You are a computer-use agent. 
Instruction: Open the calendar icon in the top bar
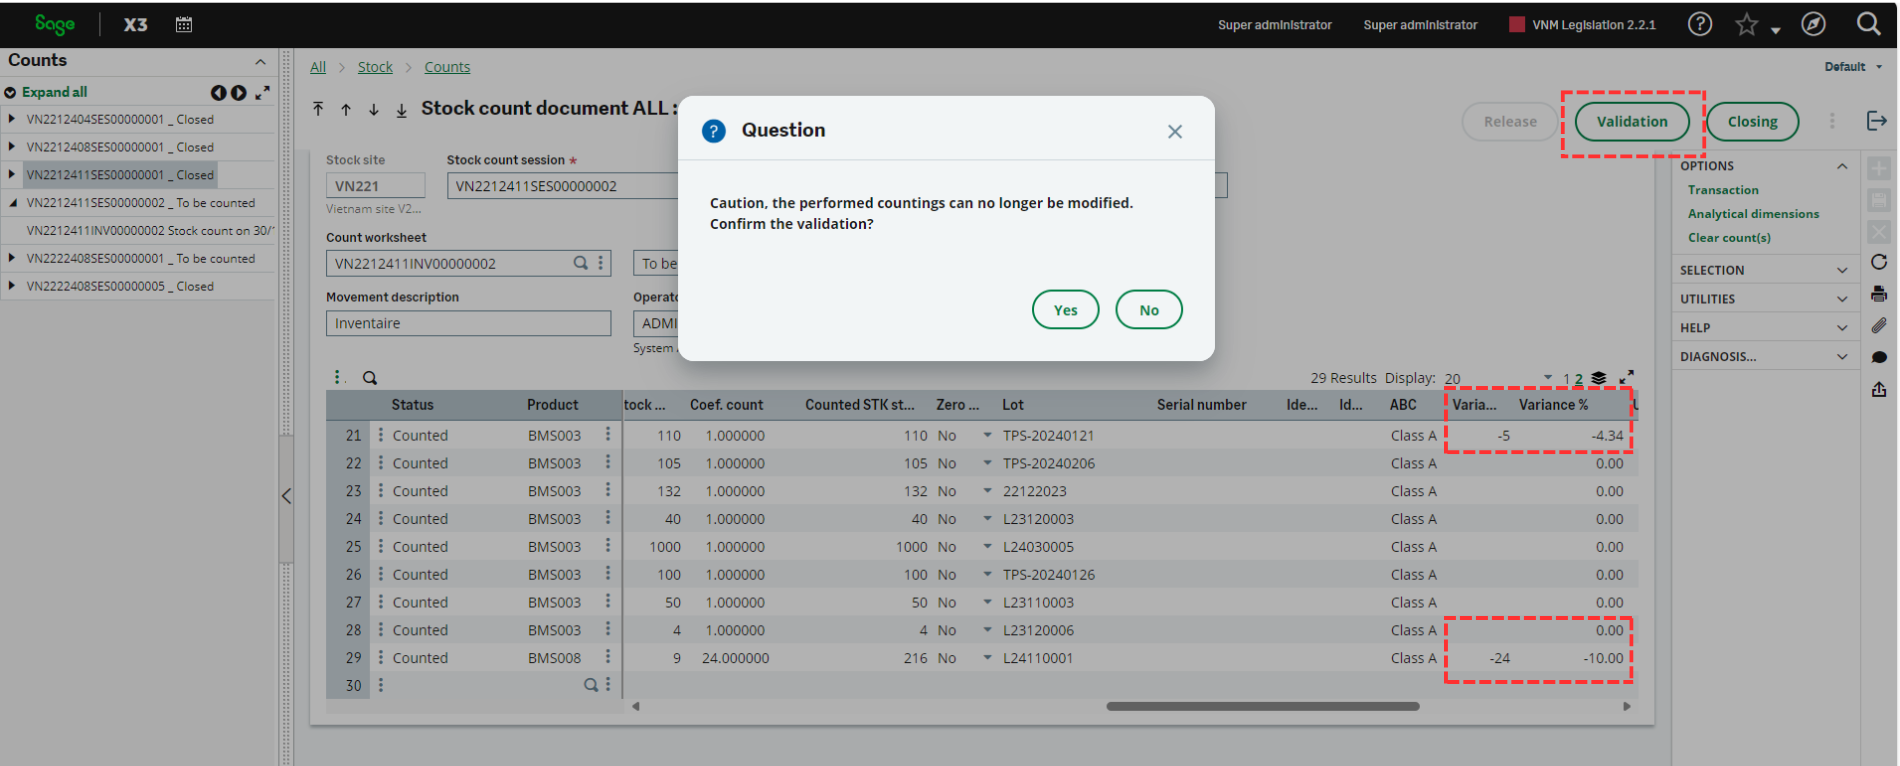(x=184, y=24)
